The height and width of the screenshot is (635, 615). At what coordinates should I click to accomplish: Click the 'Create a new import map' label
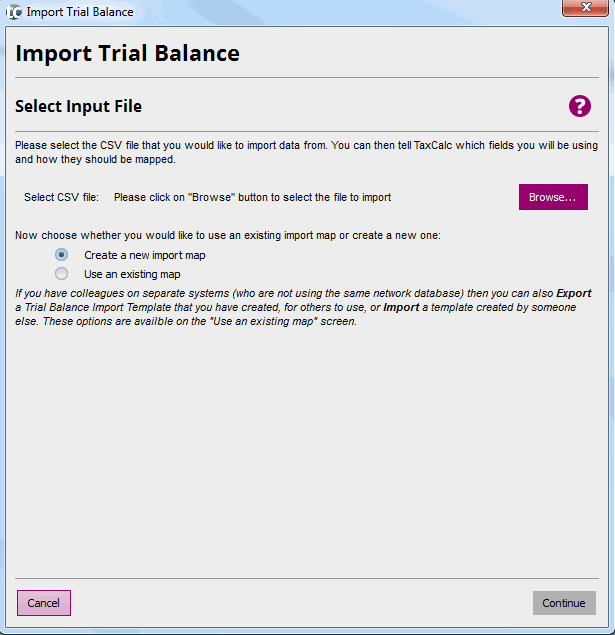[145, 255]
